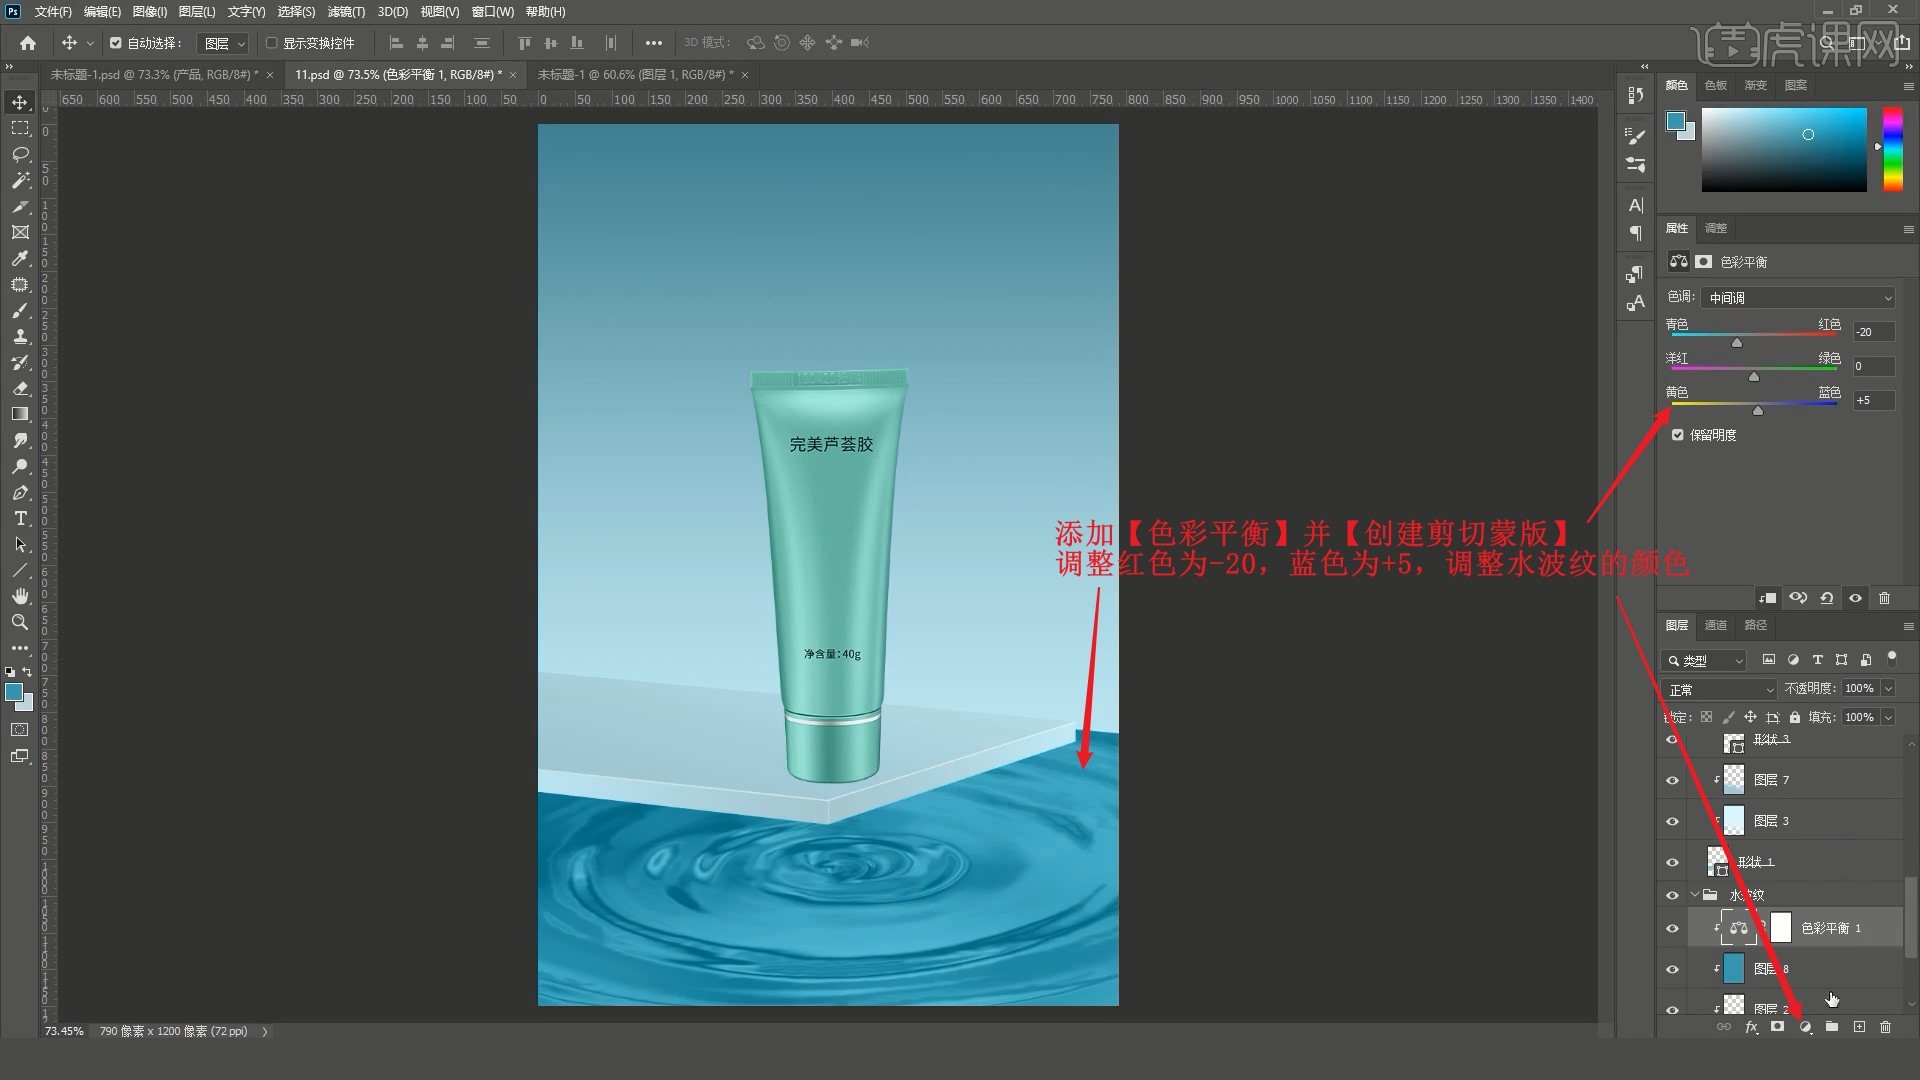Viewport: 1920px width, 1080px height.
Task: Click the layer opacity input field
Action: click(x=1859, y=688)
